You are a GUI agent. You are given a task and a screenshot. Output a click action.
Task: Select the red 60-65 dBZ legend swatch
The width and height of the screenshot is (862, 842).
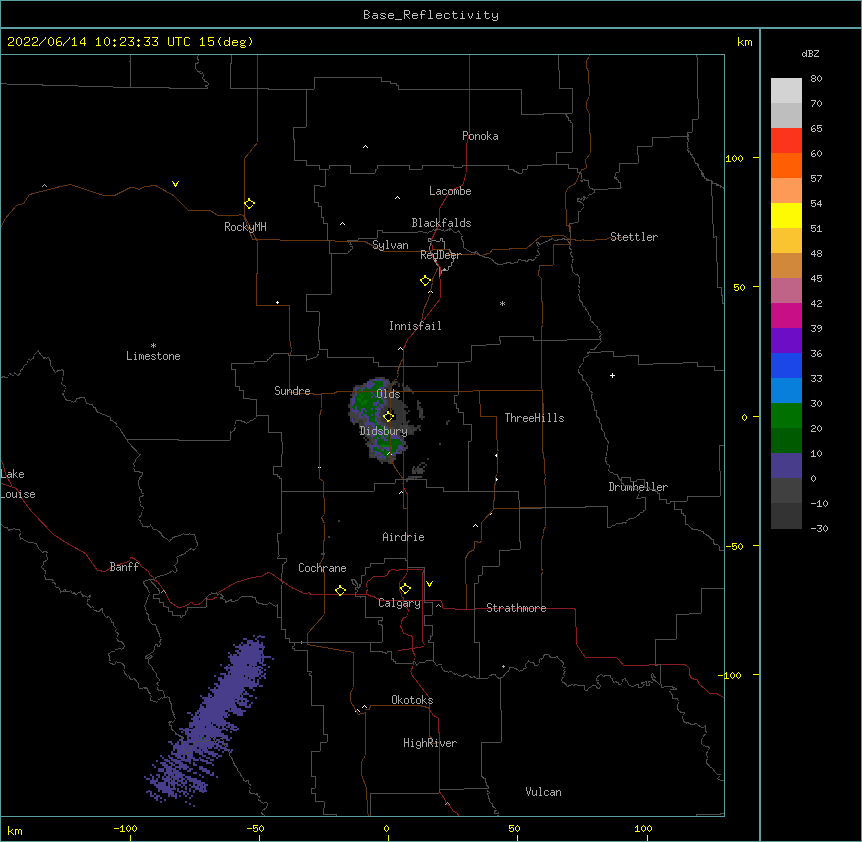pos(786,141)
